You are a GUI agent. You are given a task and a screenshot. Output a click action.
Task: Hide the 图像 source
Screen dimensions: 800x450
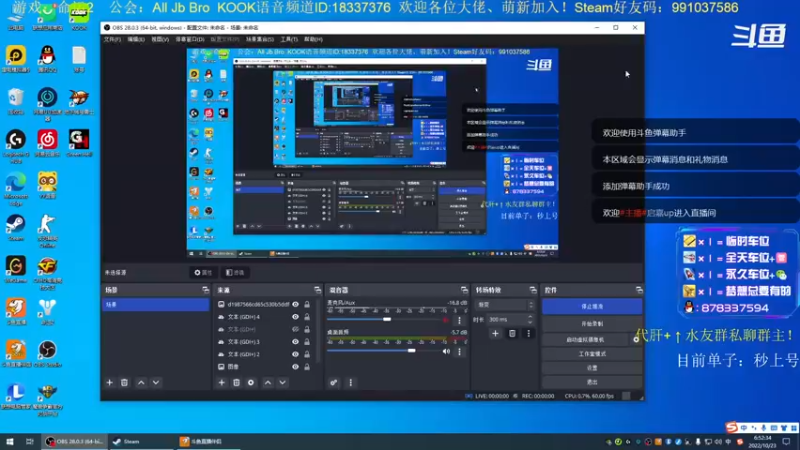coord(295,367)
